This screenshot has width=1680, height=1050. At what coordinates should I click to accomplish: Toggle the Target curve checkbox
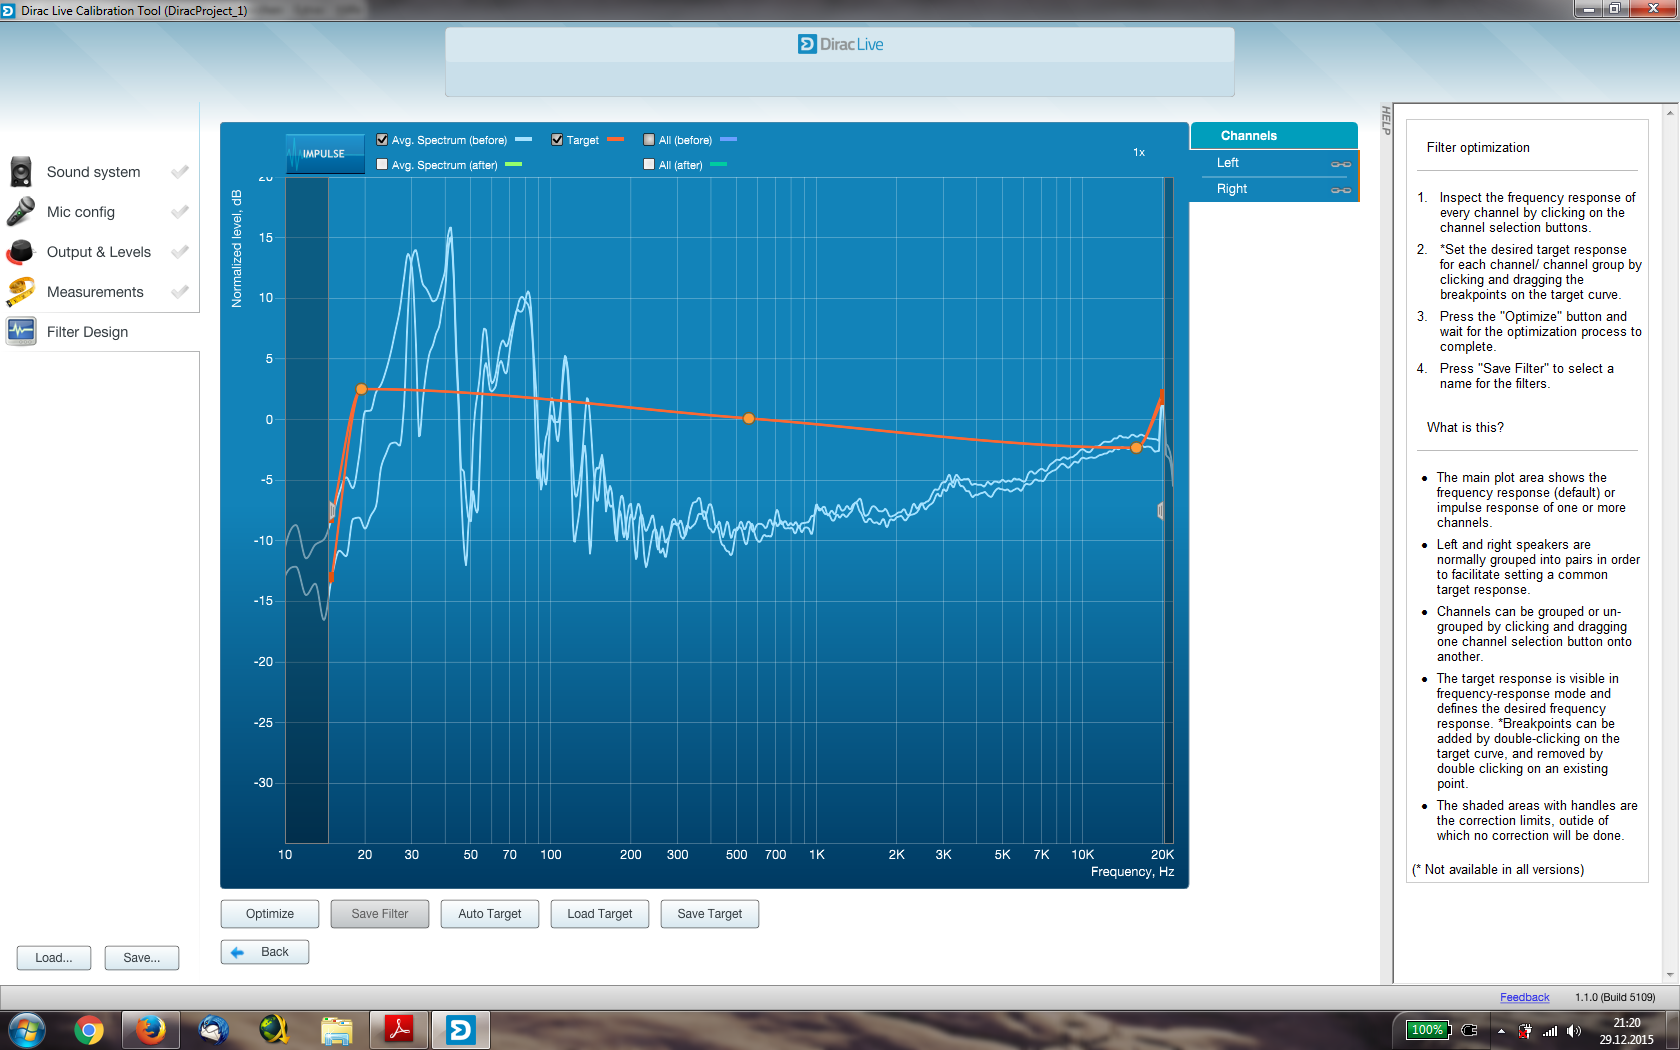(x=557, y=140)
